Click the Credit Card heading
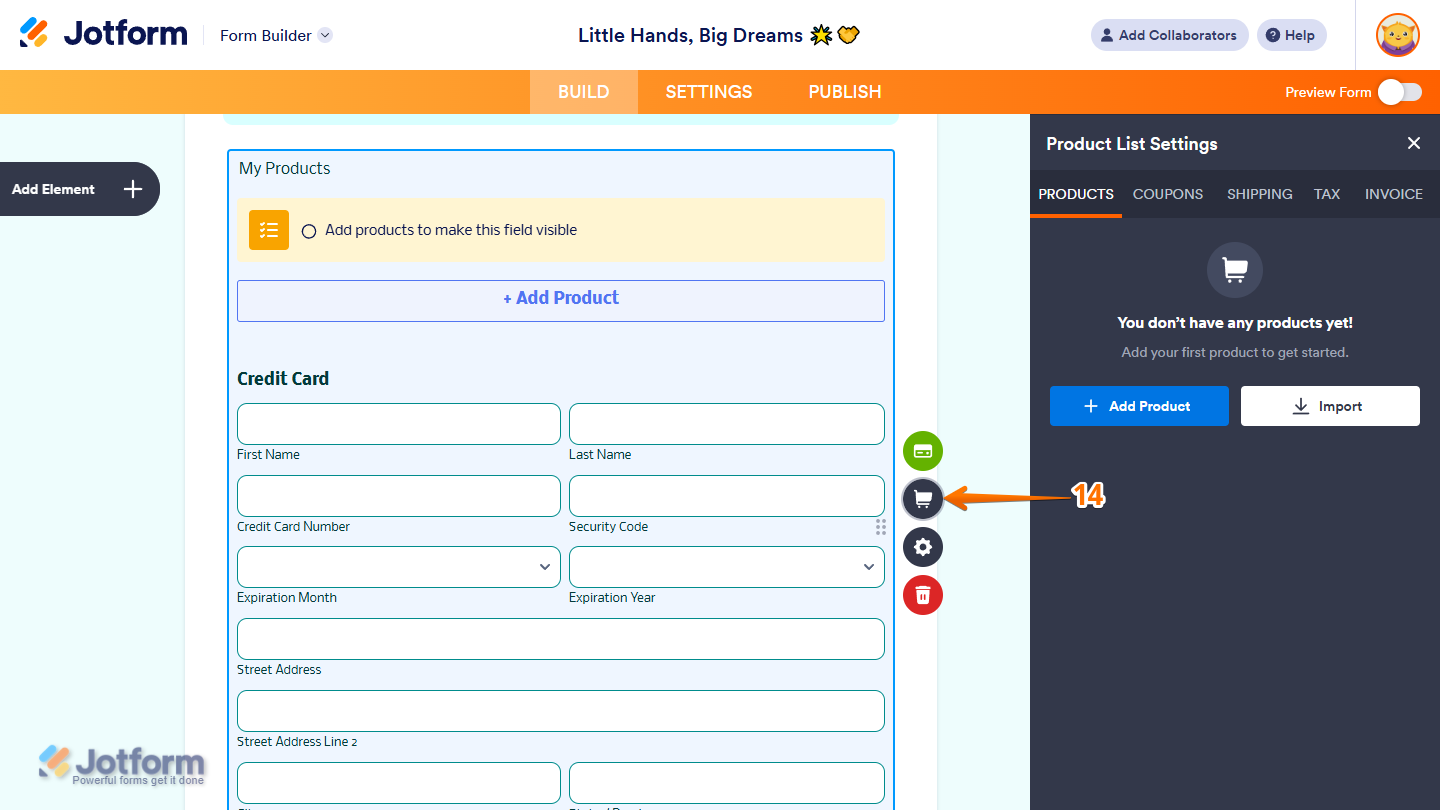Viewport: 1440px width, 810px height. click(x=283, y=378)
